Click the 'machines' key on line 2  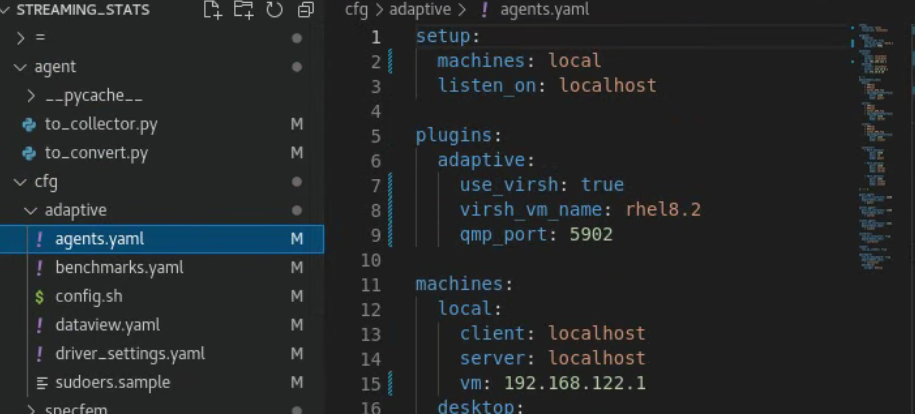coord(481,61)
